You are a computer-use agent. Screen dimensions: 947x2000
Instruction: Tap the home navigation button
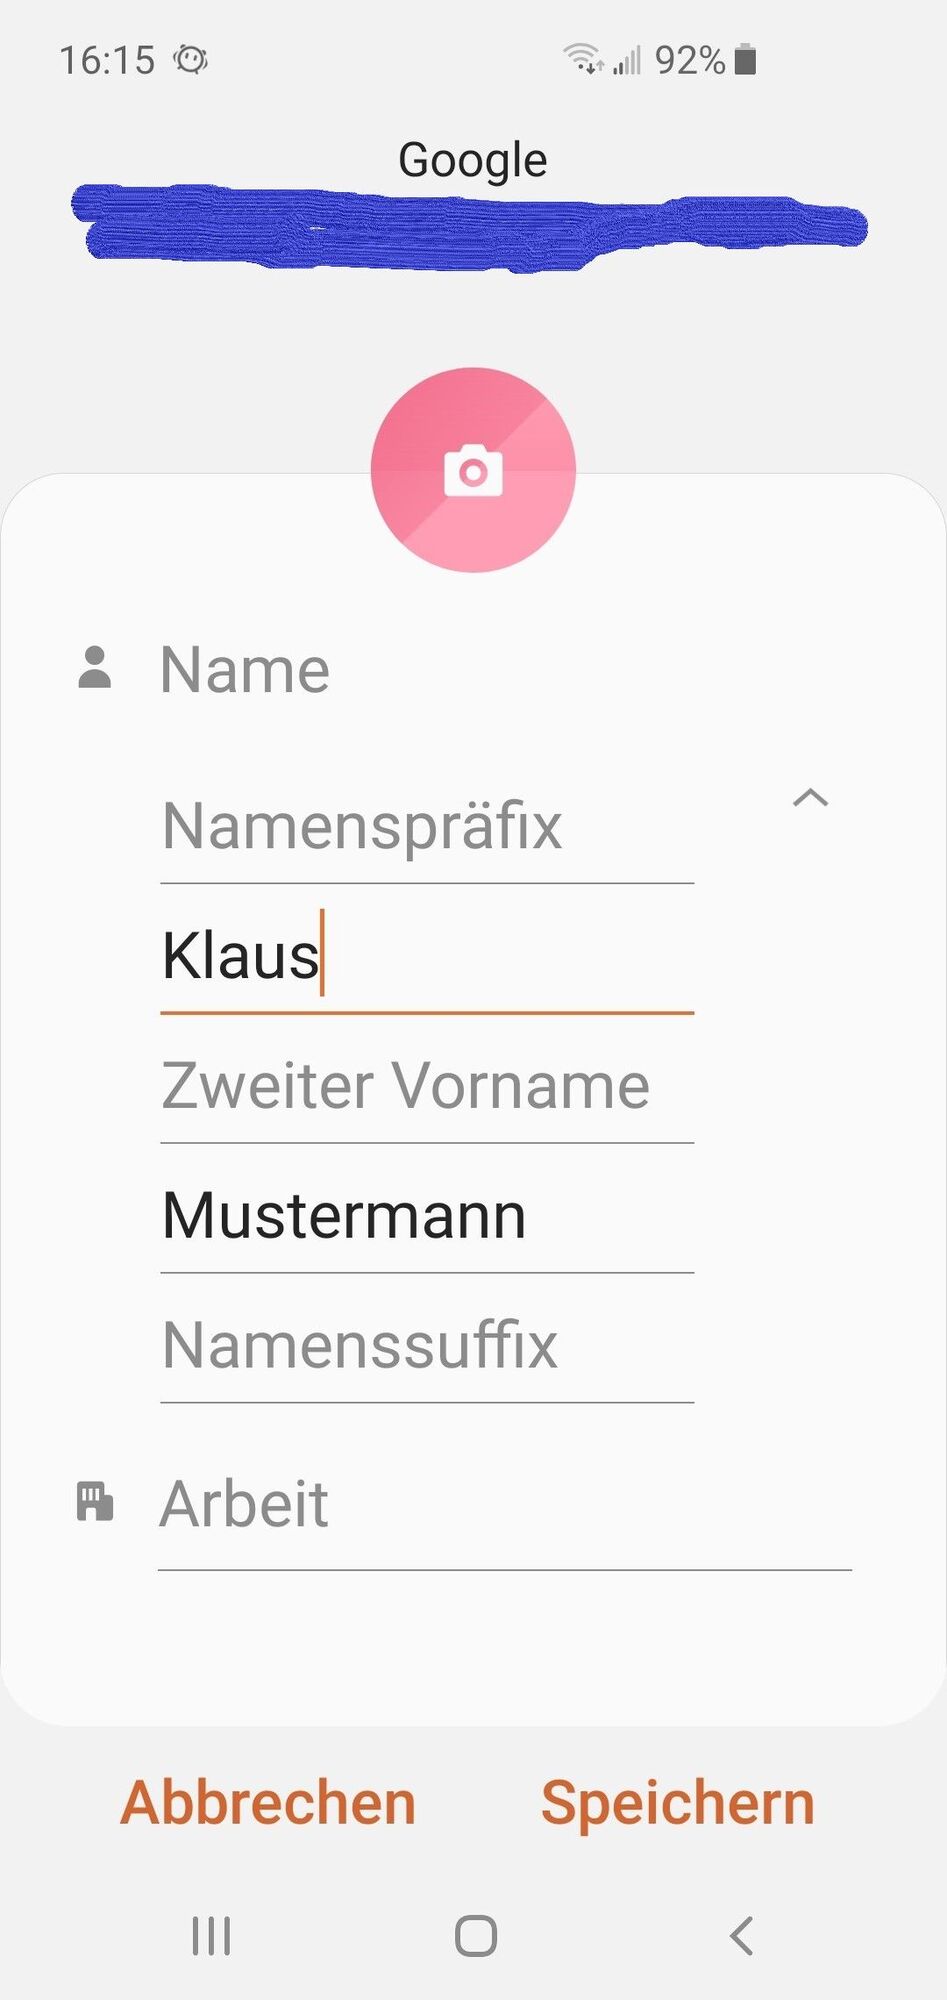[x=475, y=1936]
